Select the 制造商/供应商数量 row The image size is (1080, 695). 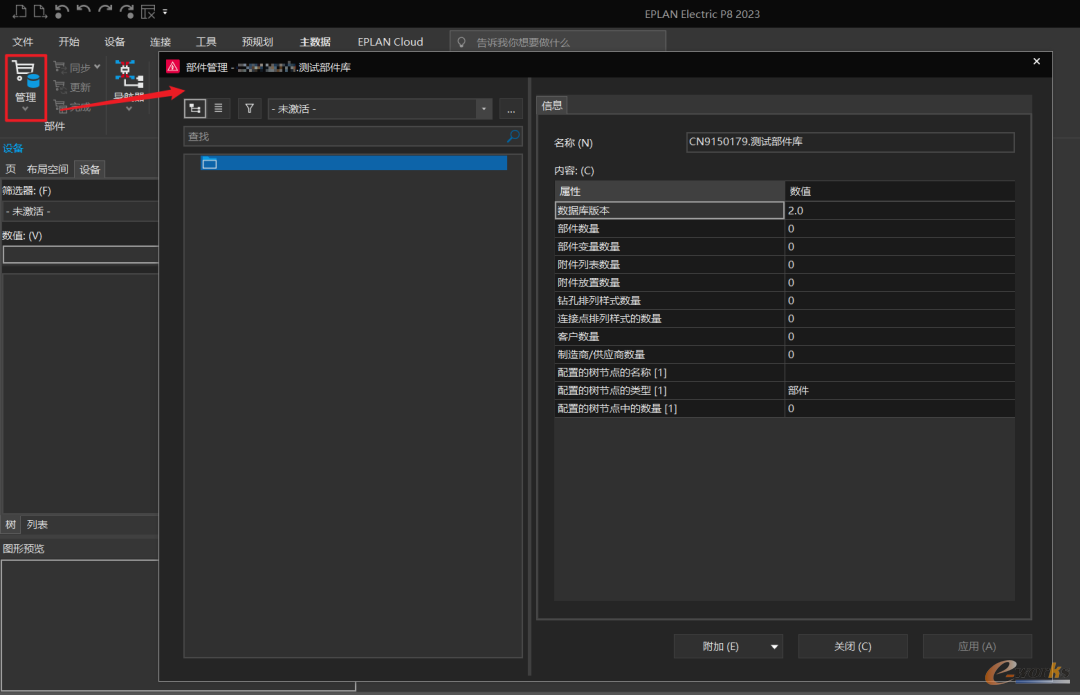point(785,354)
